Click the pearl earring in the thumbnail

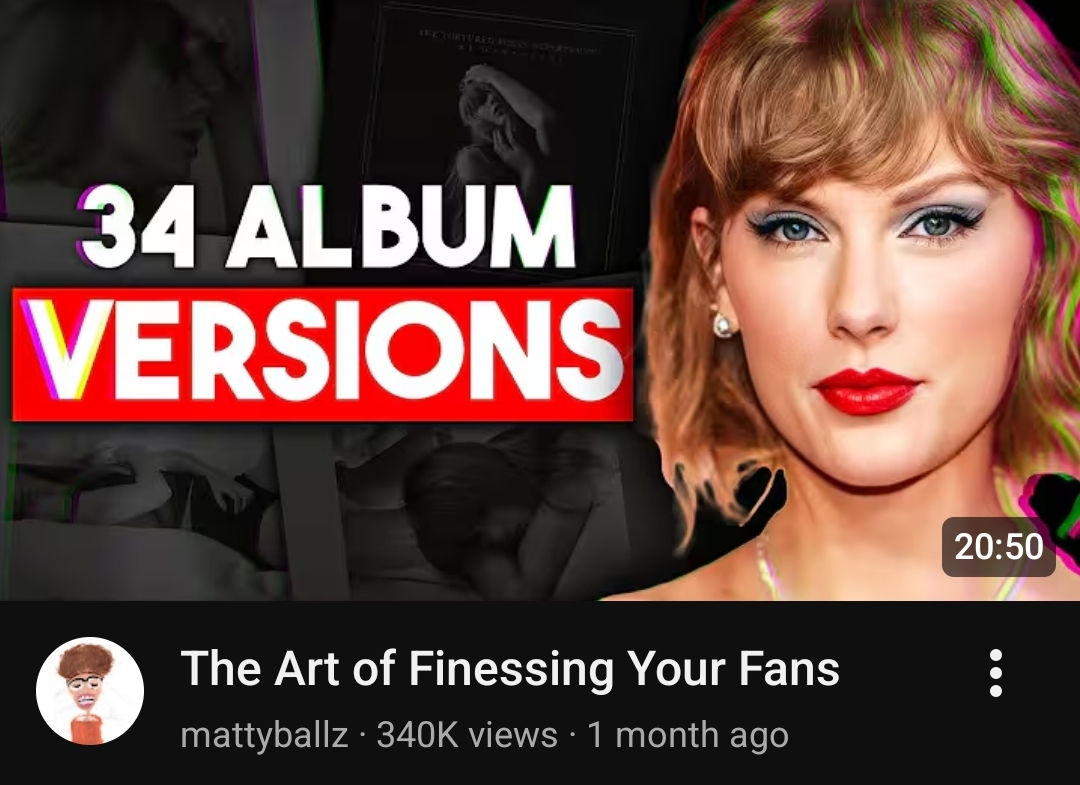[x=724, y=324]
